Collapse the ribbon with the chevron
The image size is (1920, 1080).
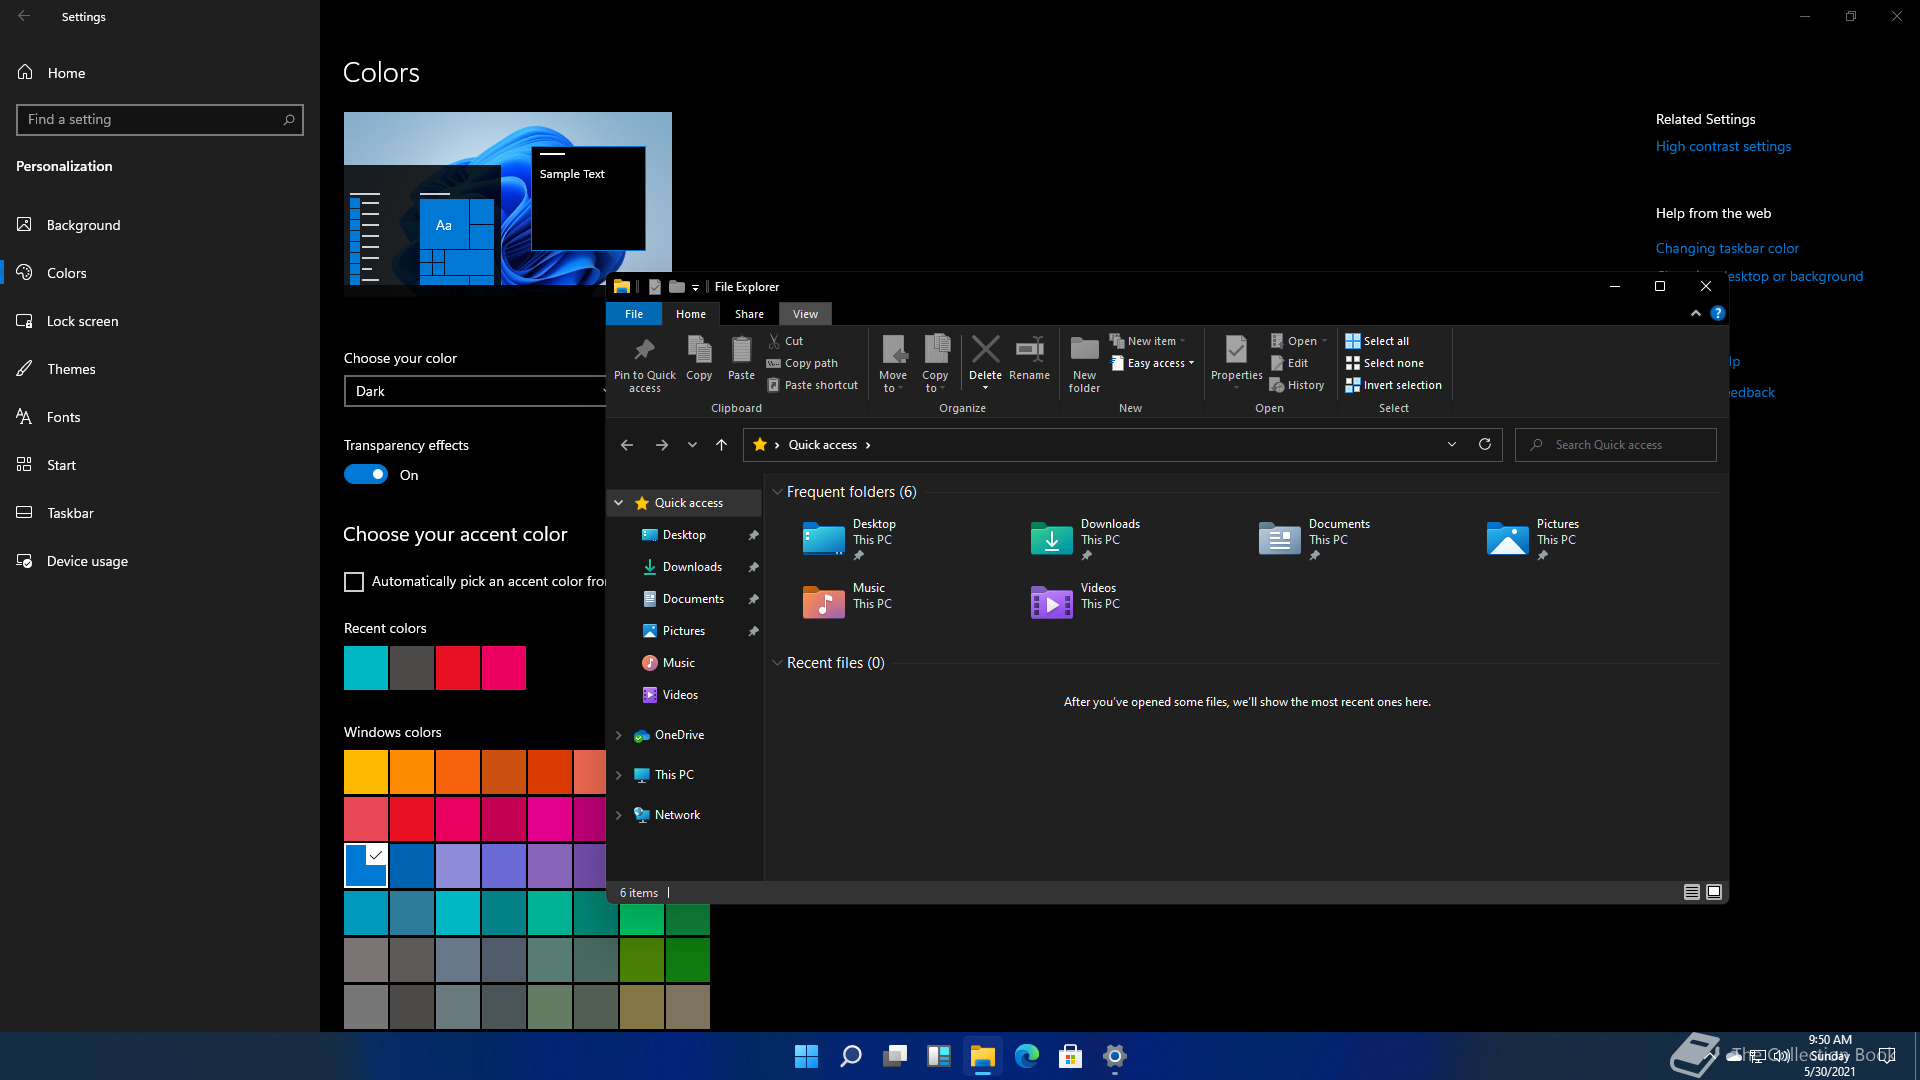coord(1696,313)
